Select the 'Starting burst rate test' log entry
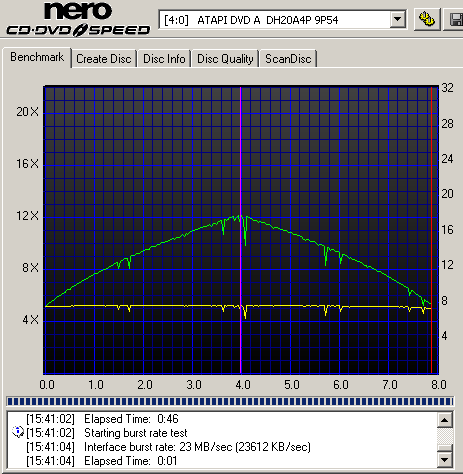This screenshot has width=463, height=474. [x=107, y=433]
